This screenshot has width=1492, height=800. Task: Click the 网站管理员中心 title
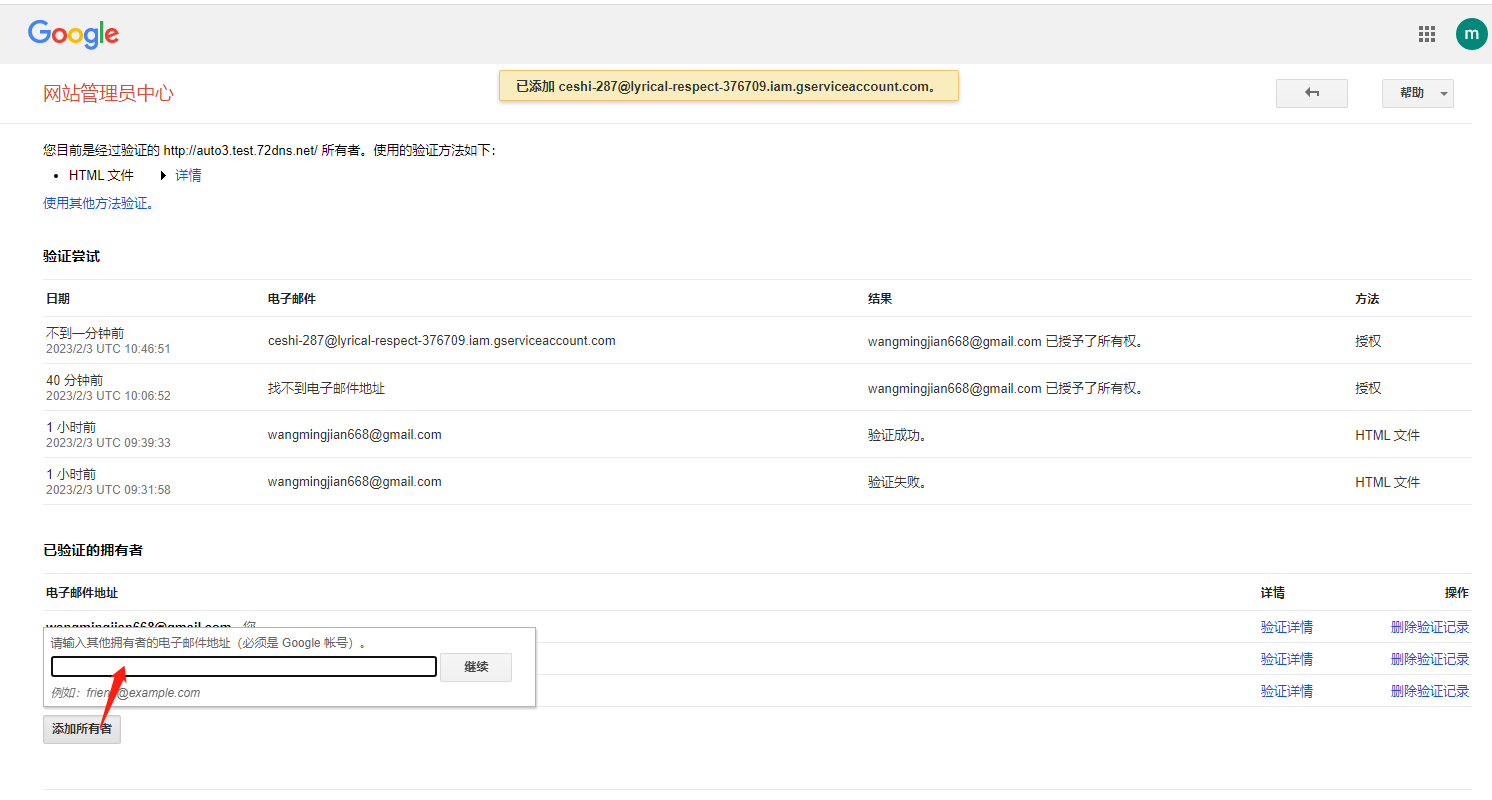coord(108,93)
